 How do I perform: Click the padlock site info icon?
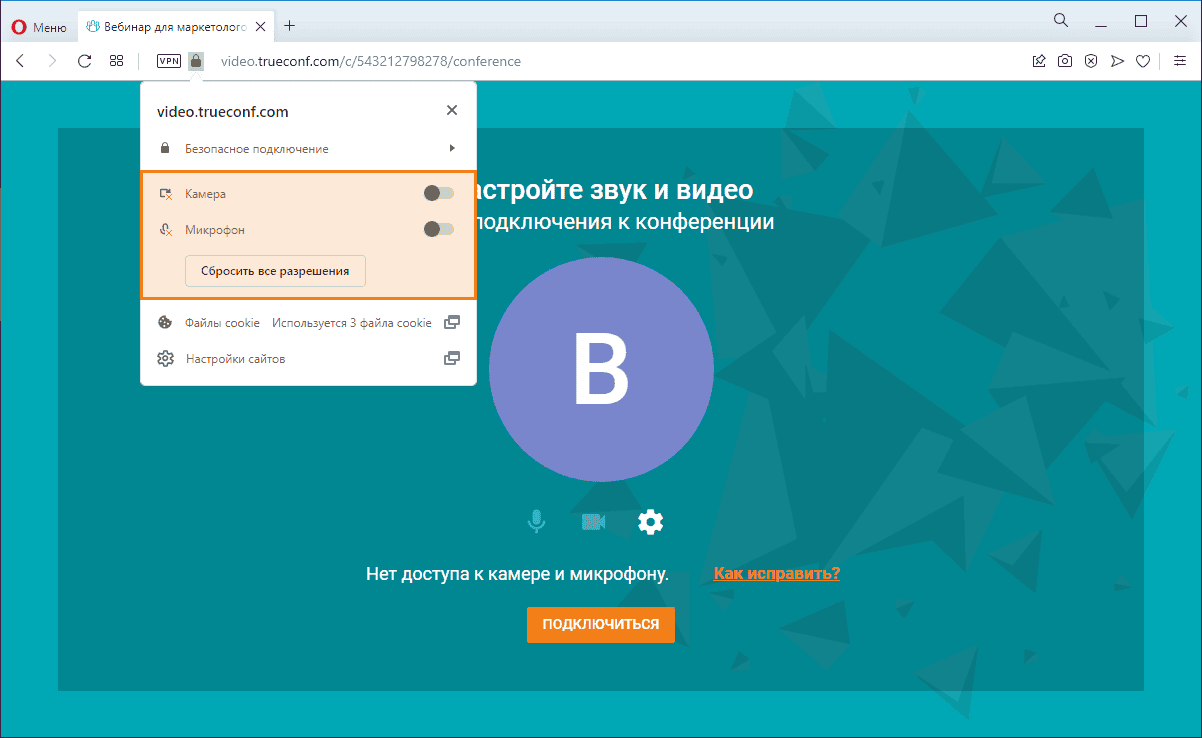tap(196, 61)
